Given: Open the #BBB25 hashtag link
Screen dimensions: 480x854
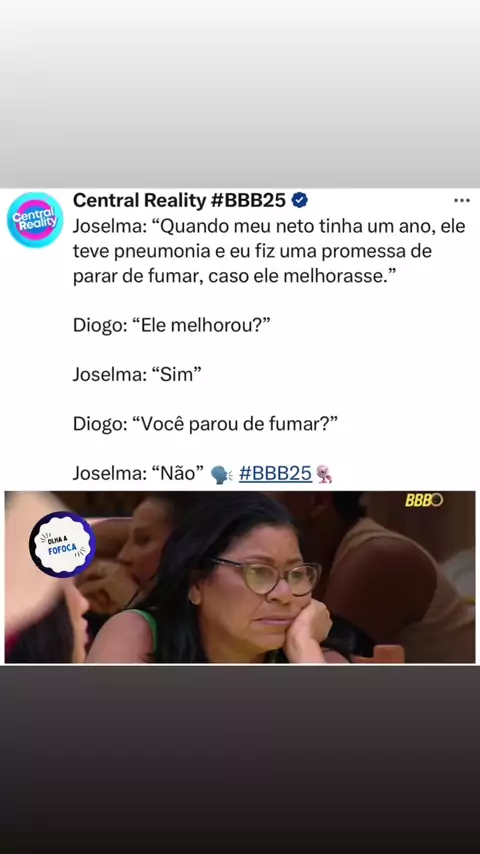Looking at the screenshot, I should [x=275, y=473].
